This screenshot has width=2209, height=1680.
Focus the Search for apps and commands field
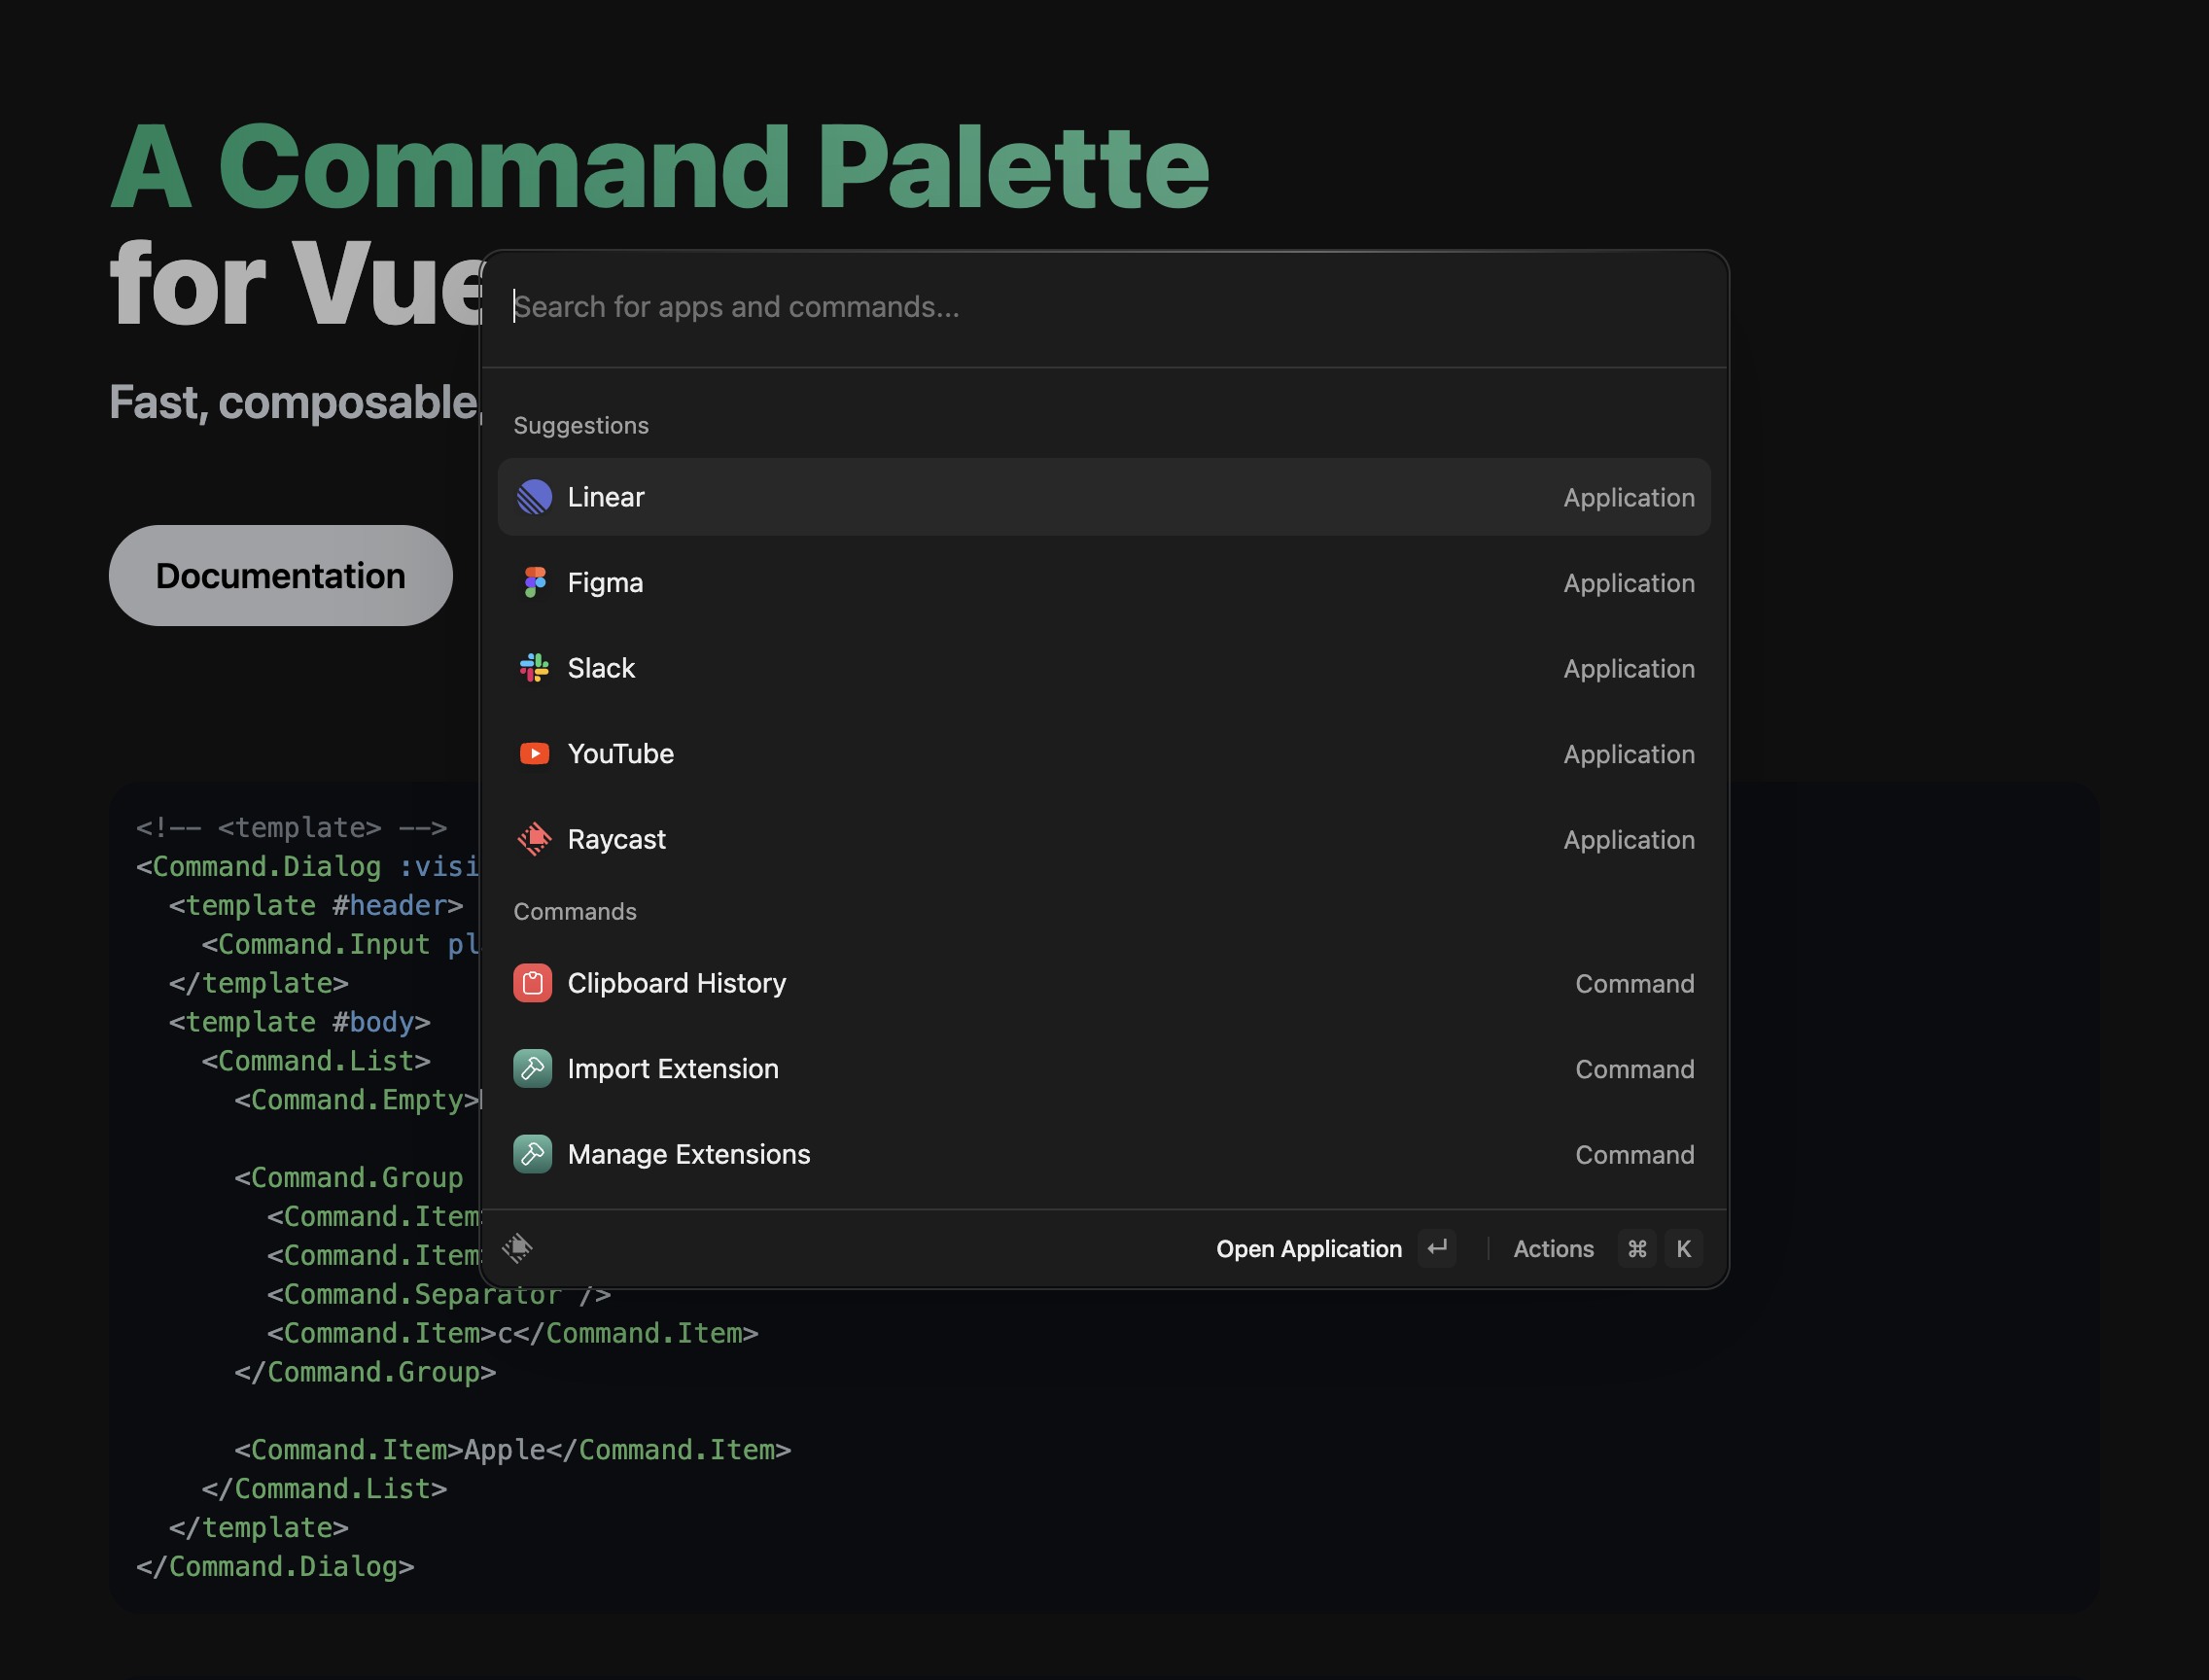point(1104,307)
